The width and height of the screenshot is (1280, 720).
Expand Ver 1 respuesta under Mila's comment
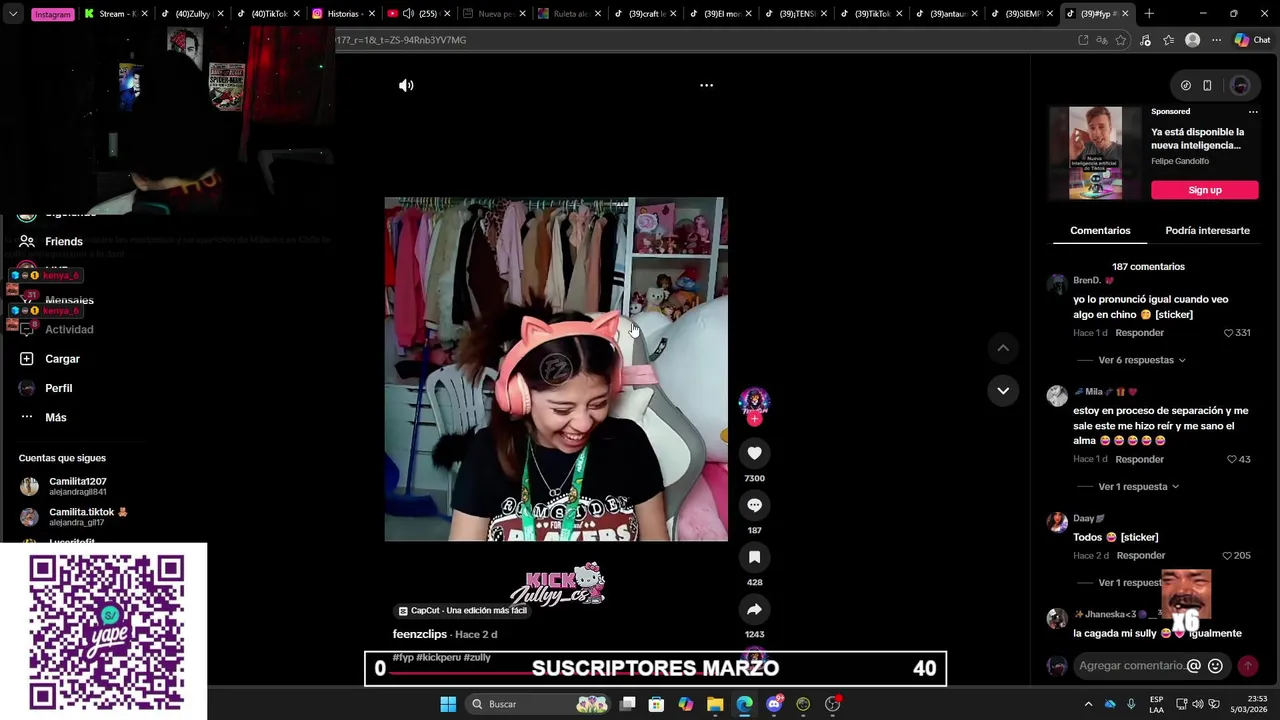click(x=1138, y=487)
